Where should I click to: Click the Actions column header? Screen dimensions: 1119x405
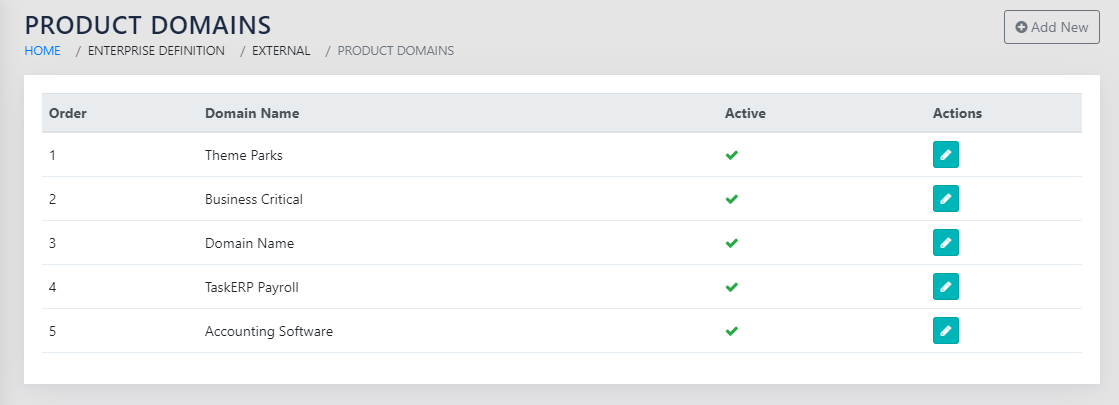[957, 113]
